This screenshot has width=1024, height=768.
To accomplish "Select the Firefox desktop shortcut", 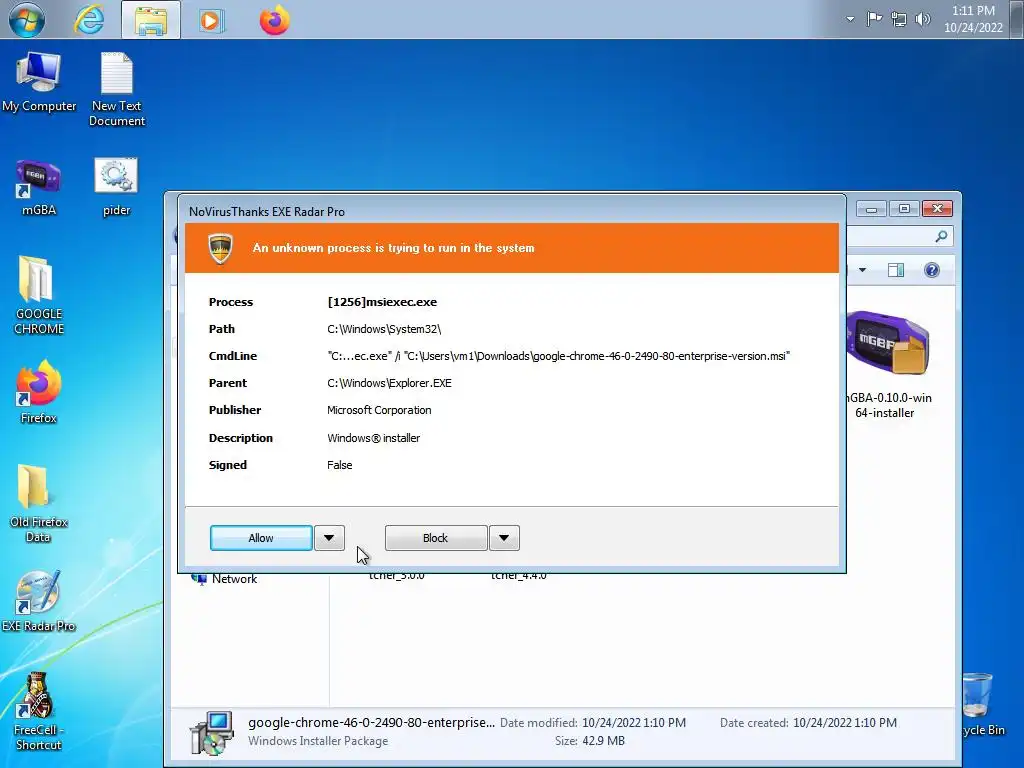I will point(39,392).
